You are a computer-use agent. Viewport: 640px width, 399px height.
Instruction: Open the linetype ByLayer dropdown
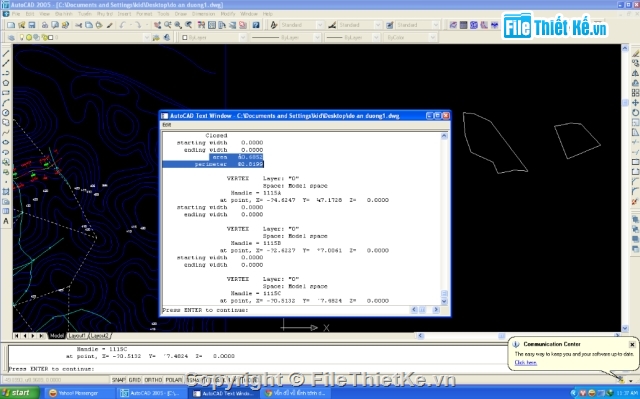(x=317, y=38)
